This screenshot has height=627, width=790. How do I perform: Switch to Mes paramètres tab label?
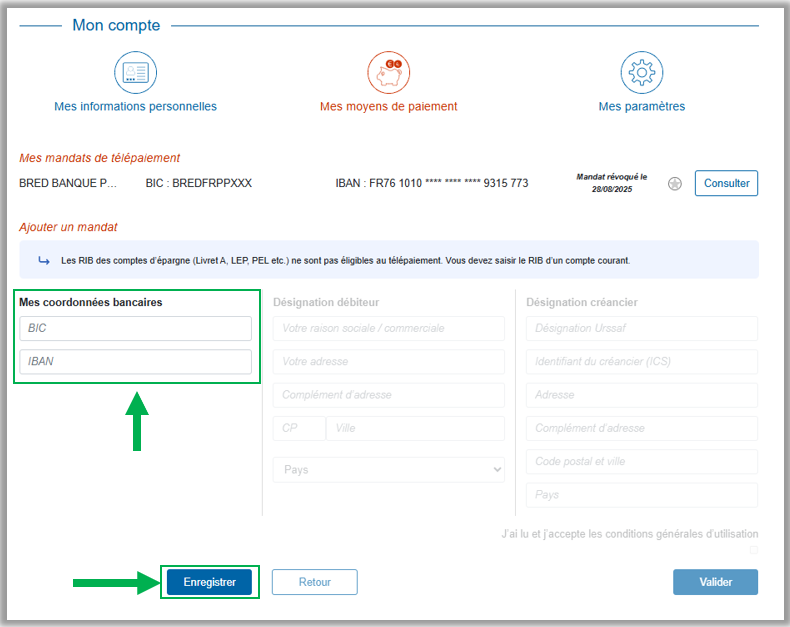click(641, 106)
